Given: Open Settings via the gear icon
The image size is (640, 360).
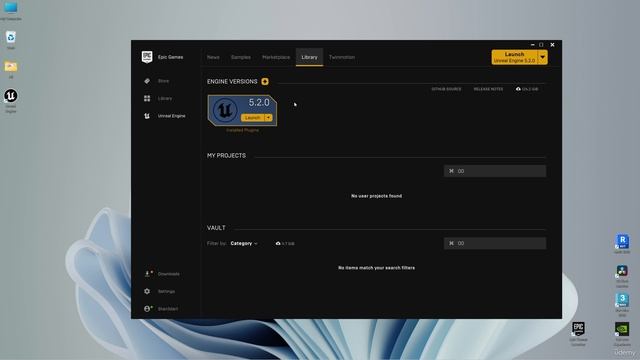Looking at the screenshot, I should [147, 291].
